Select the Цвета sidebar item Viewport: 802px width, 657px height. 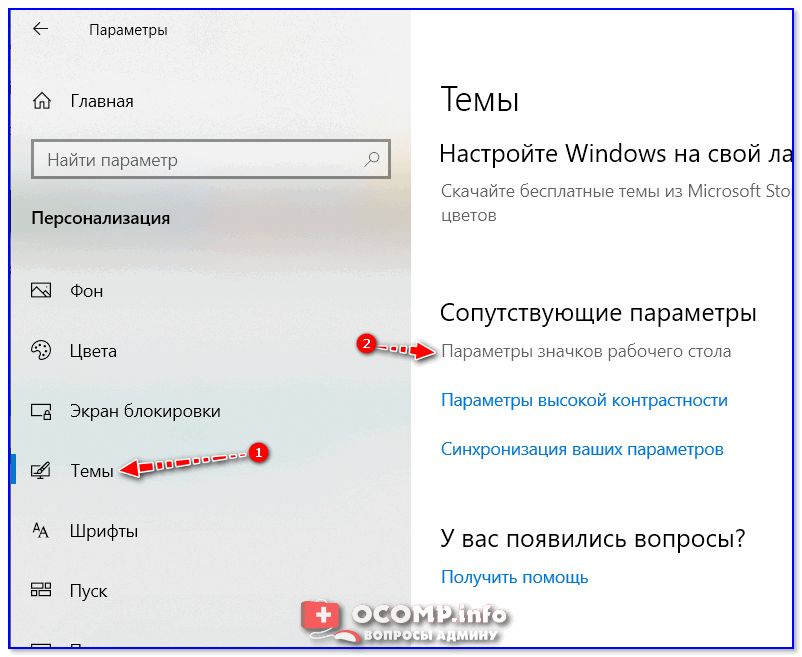tap(93, 351)
